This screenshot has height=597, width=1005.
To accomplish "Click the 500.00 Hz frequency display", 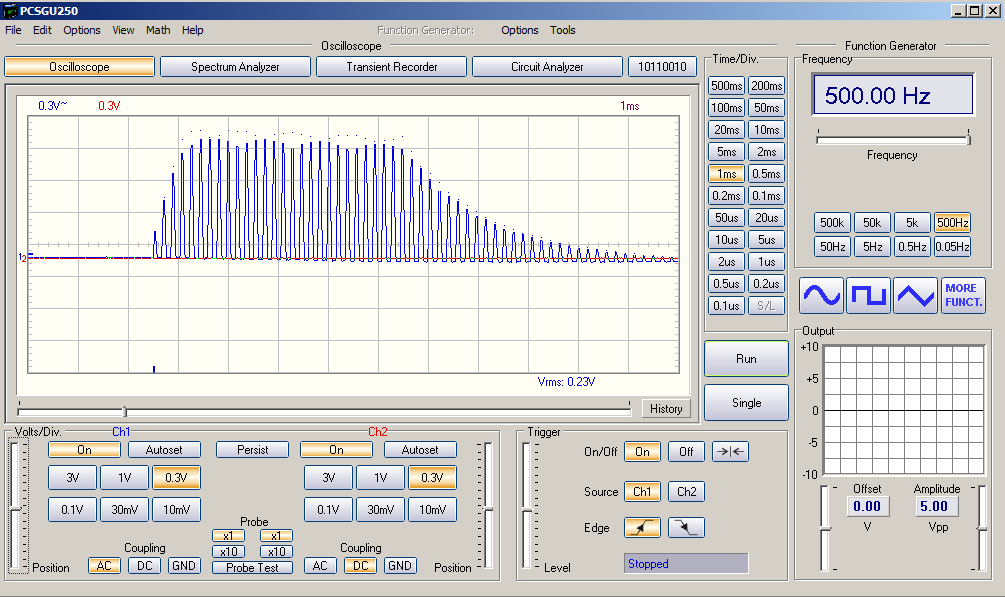I will pos(893,95).
